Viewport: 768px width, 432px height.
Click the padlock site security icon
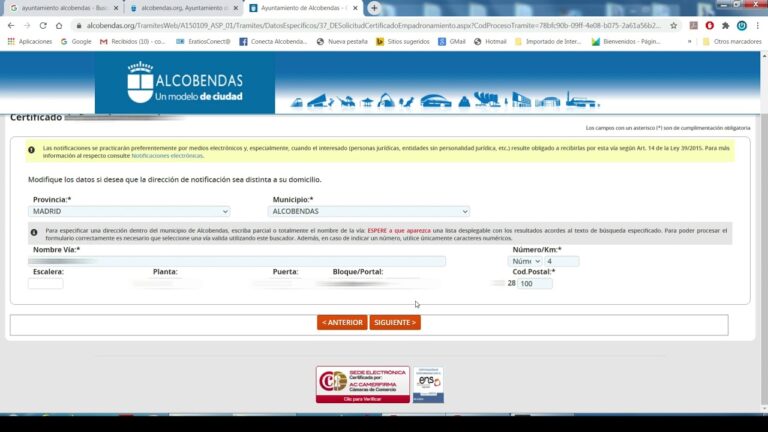coord(79,25)
